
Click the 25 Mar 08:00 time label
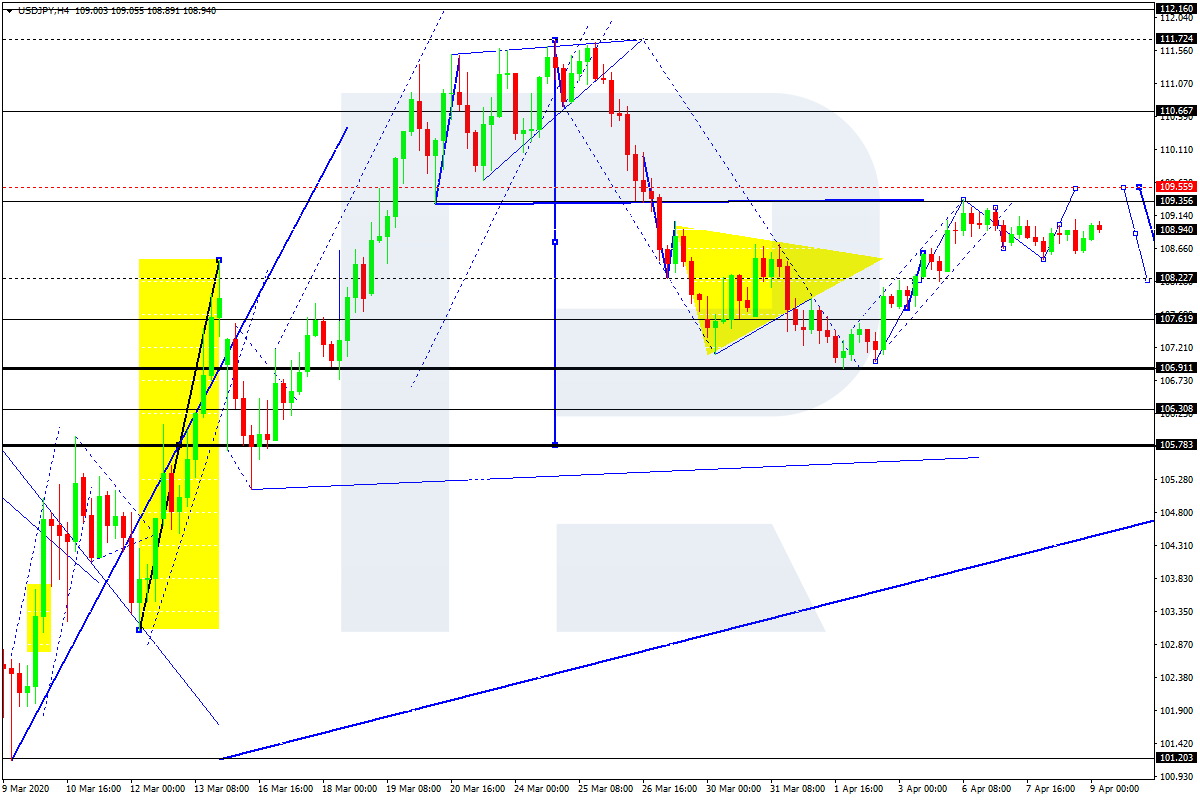coord(606,789)
